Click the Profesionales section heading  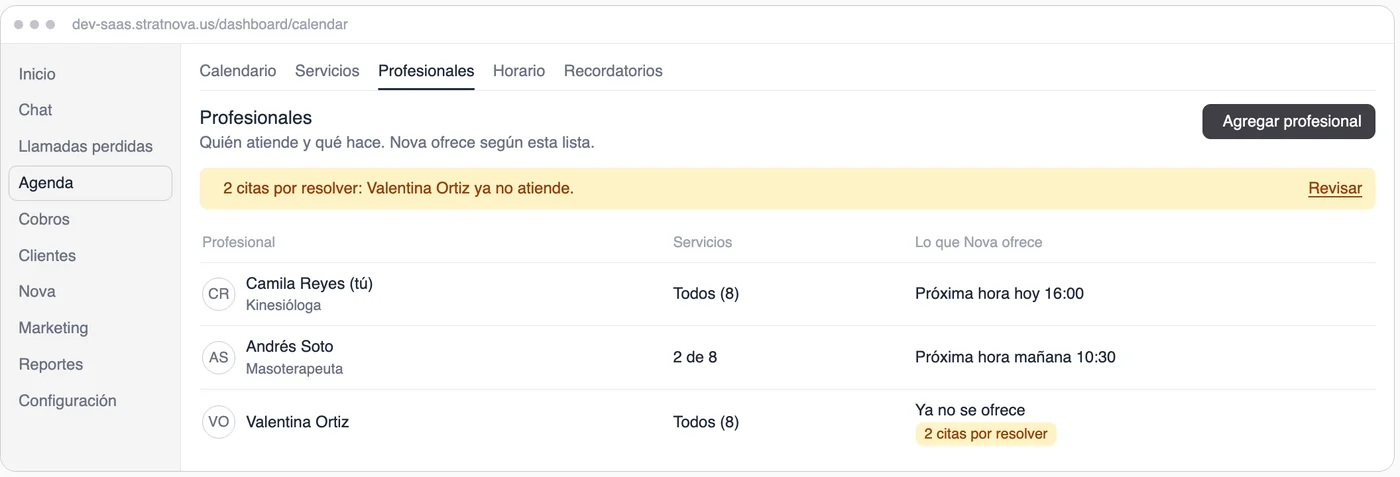pyautogui.click(x=256, y=118)
